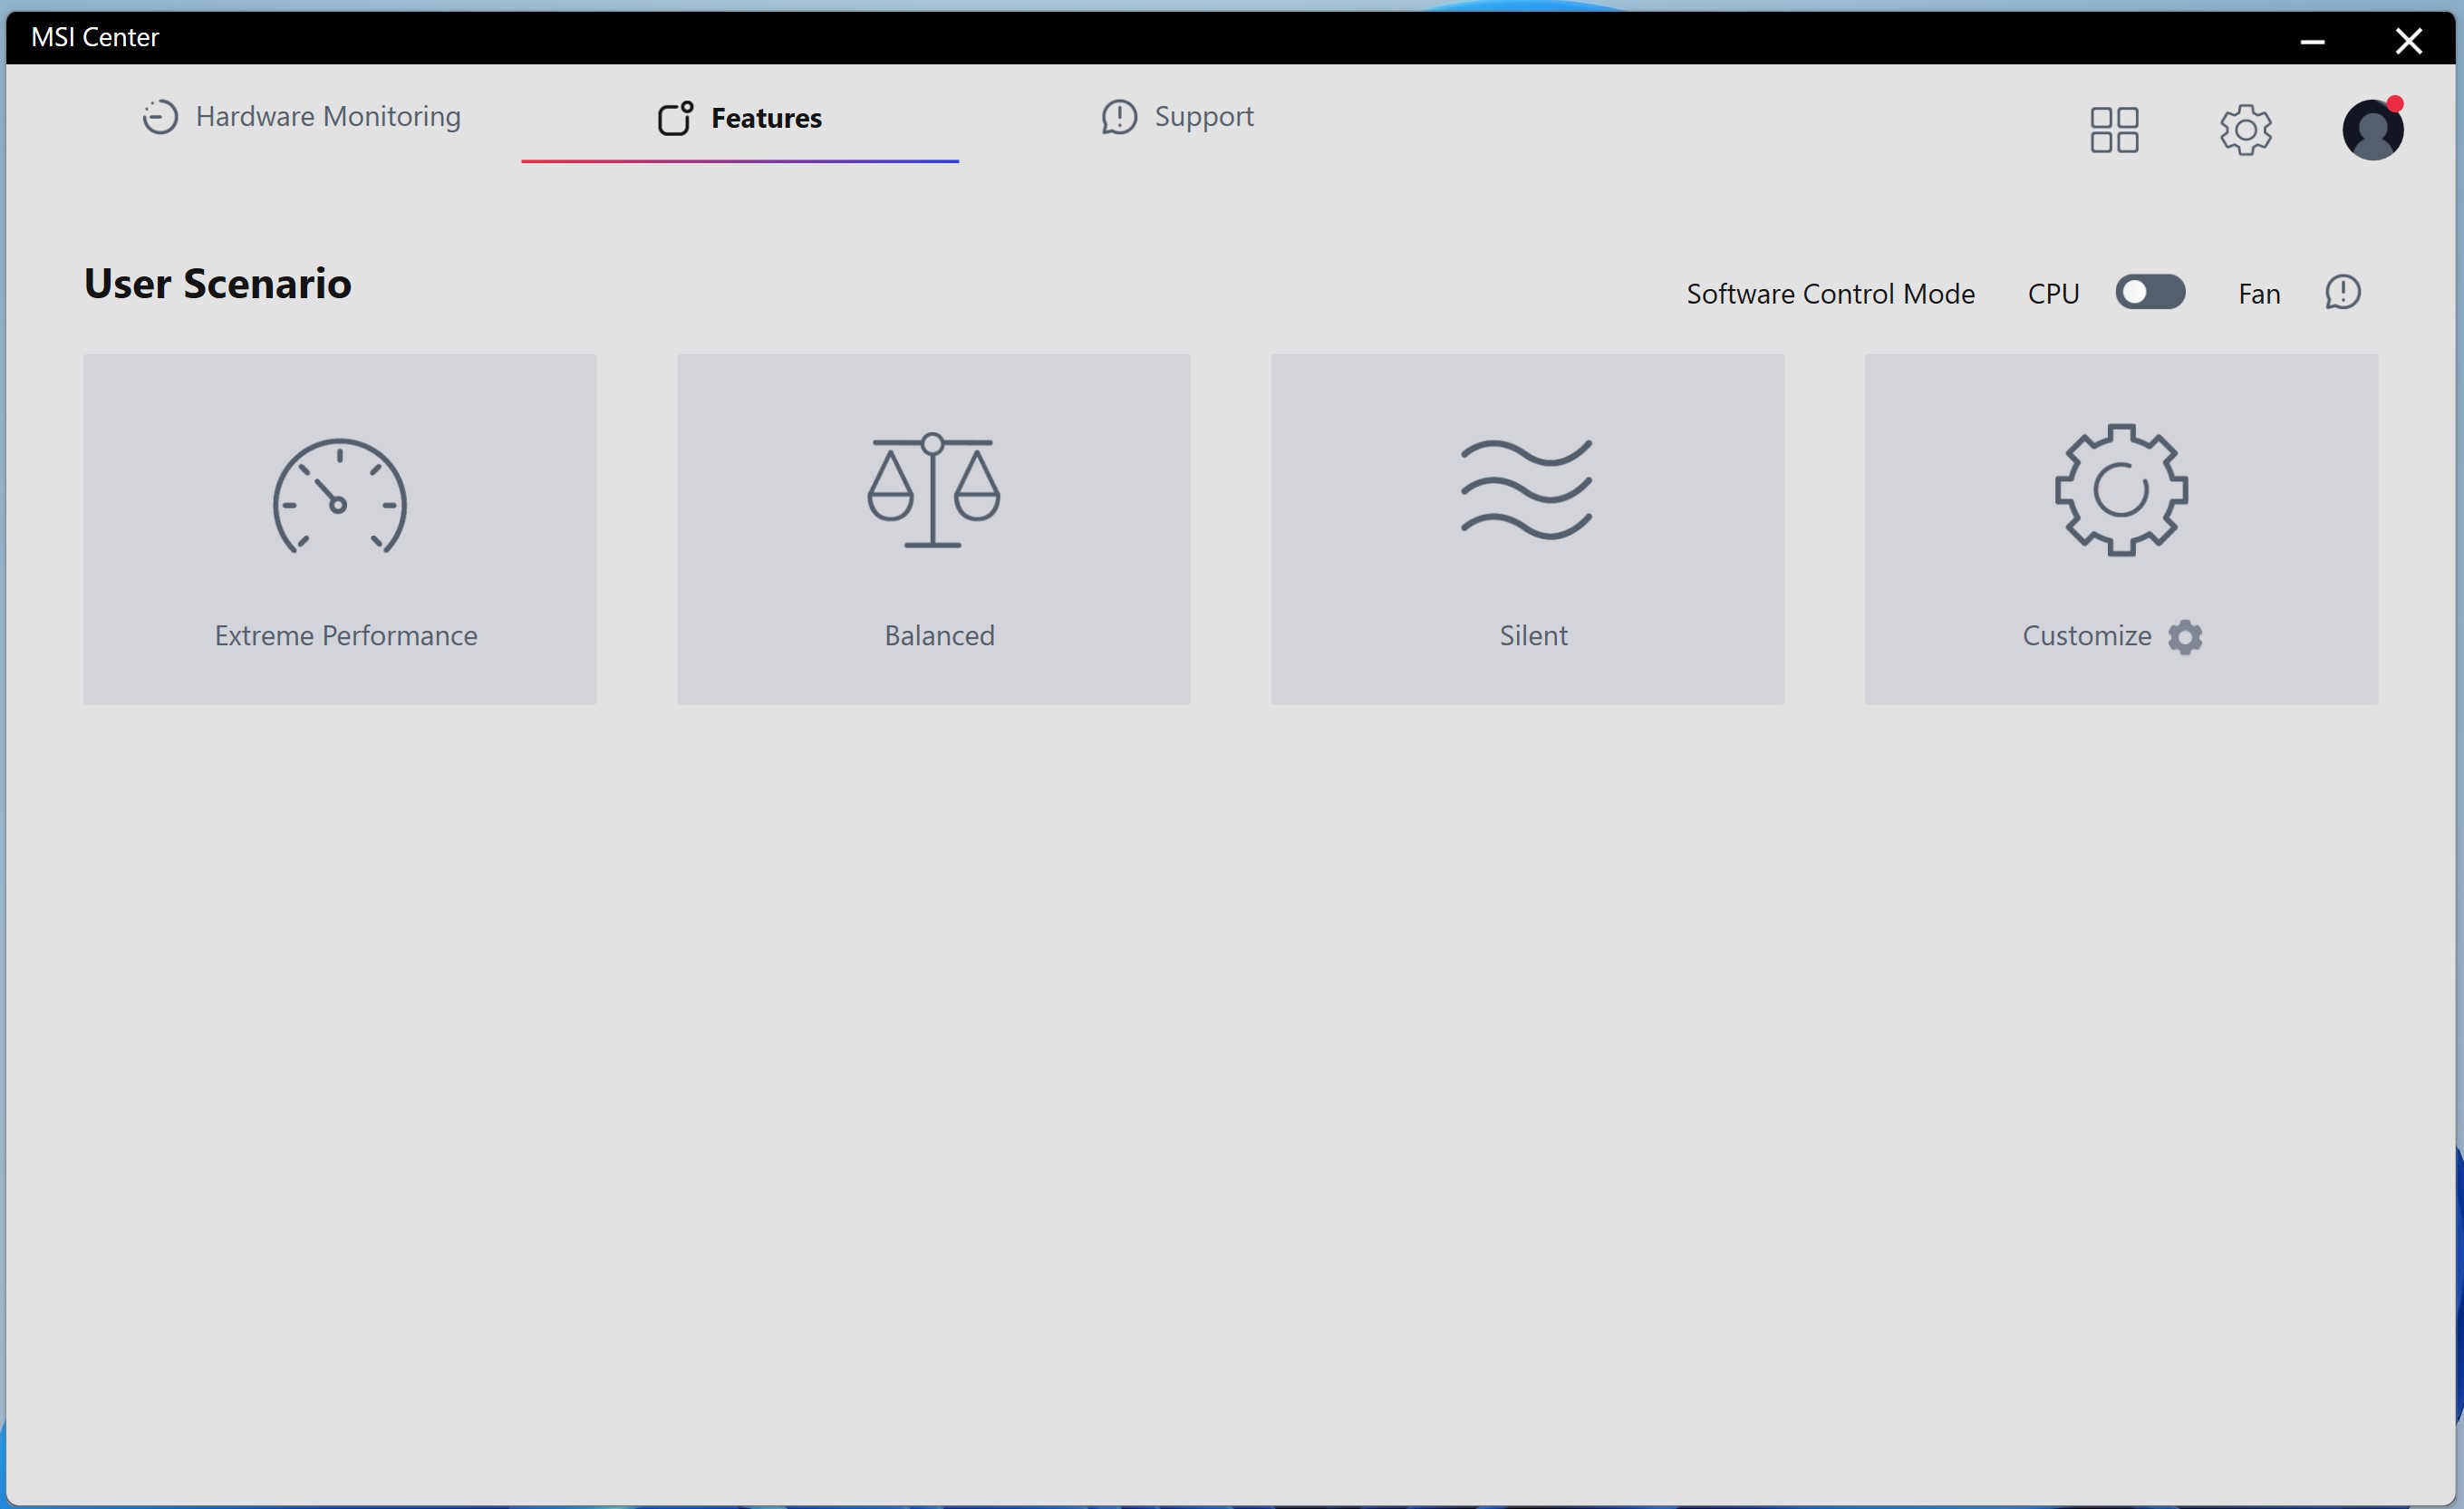
Task: Minimize the MSI Center window
Action: tap(2311, 41)
